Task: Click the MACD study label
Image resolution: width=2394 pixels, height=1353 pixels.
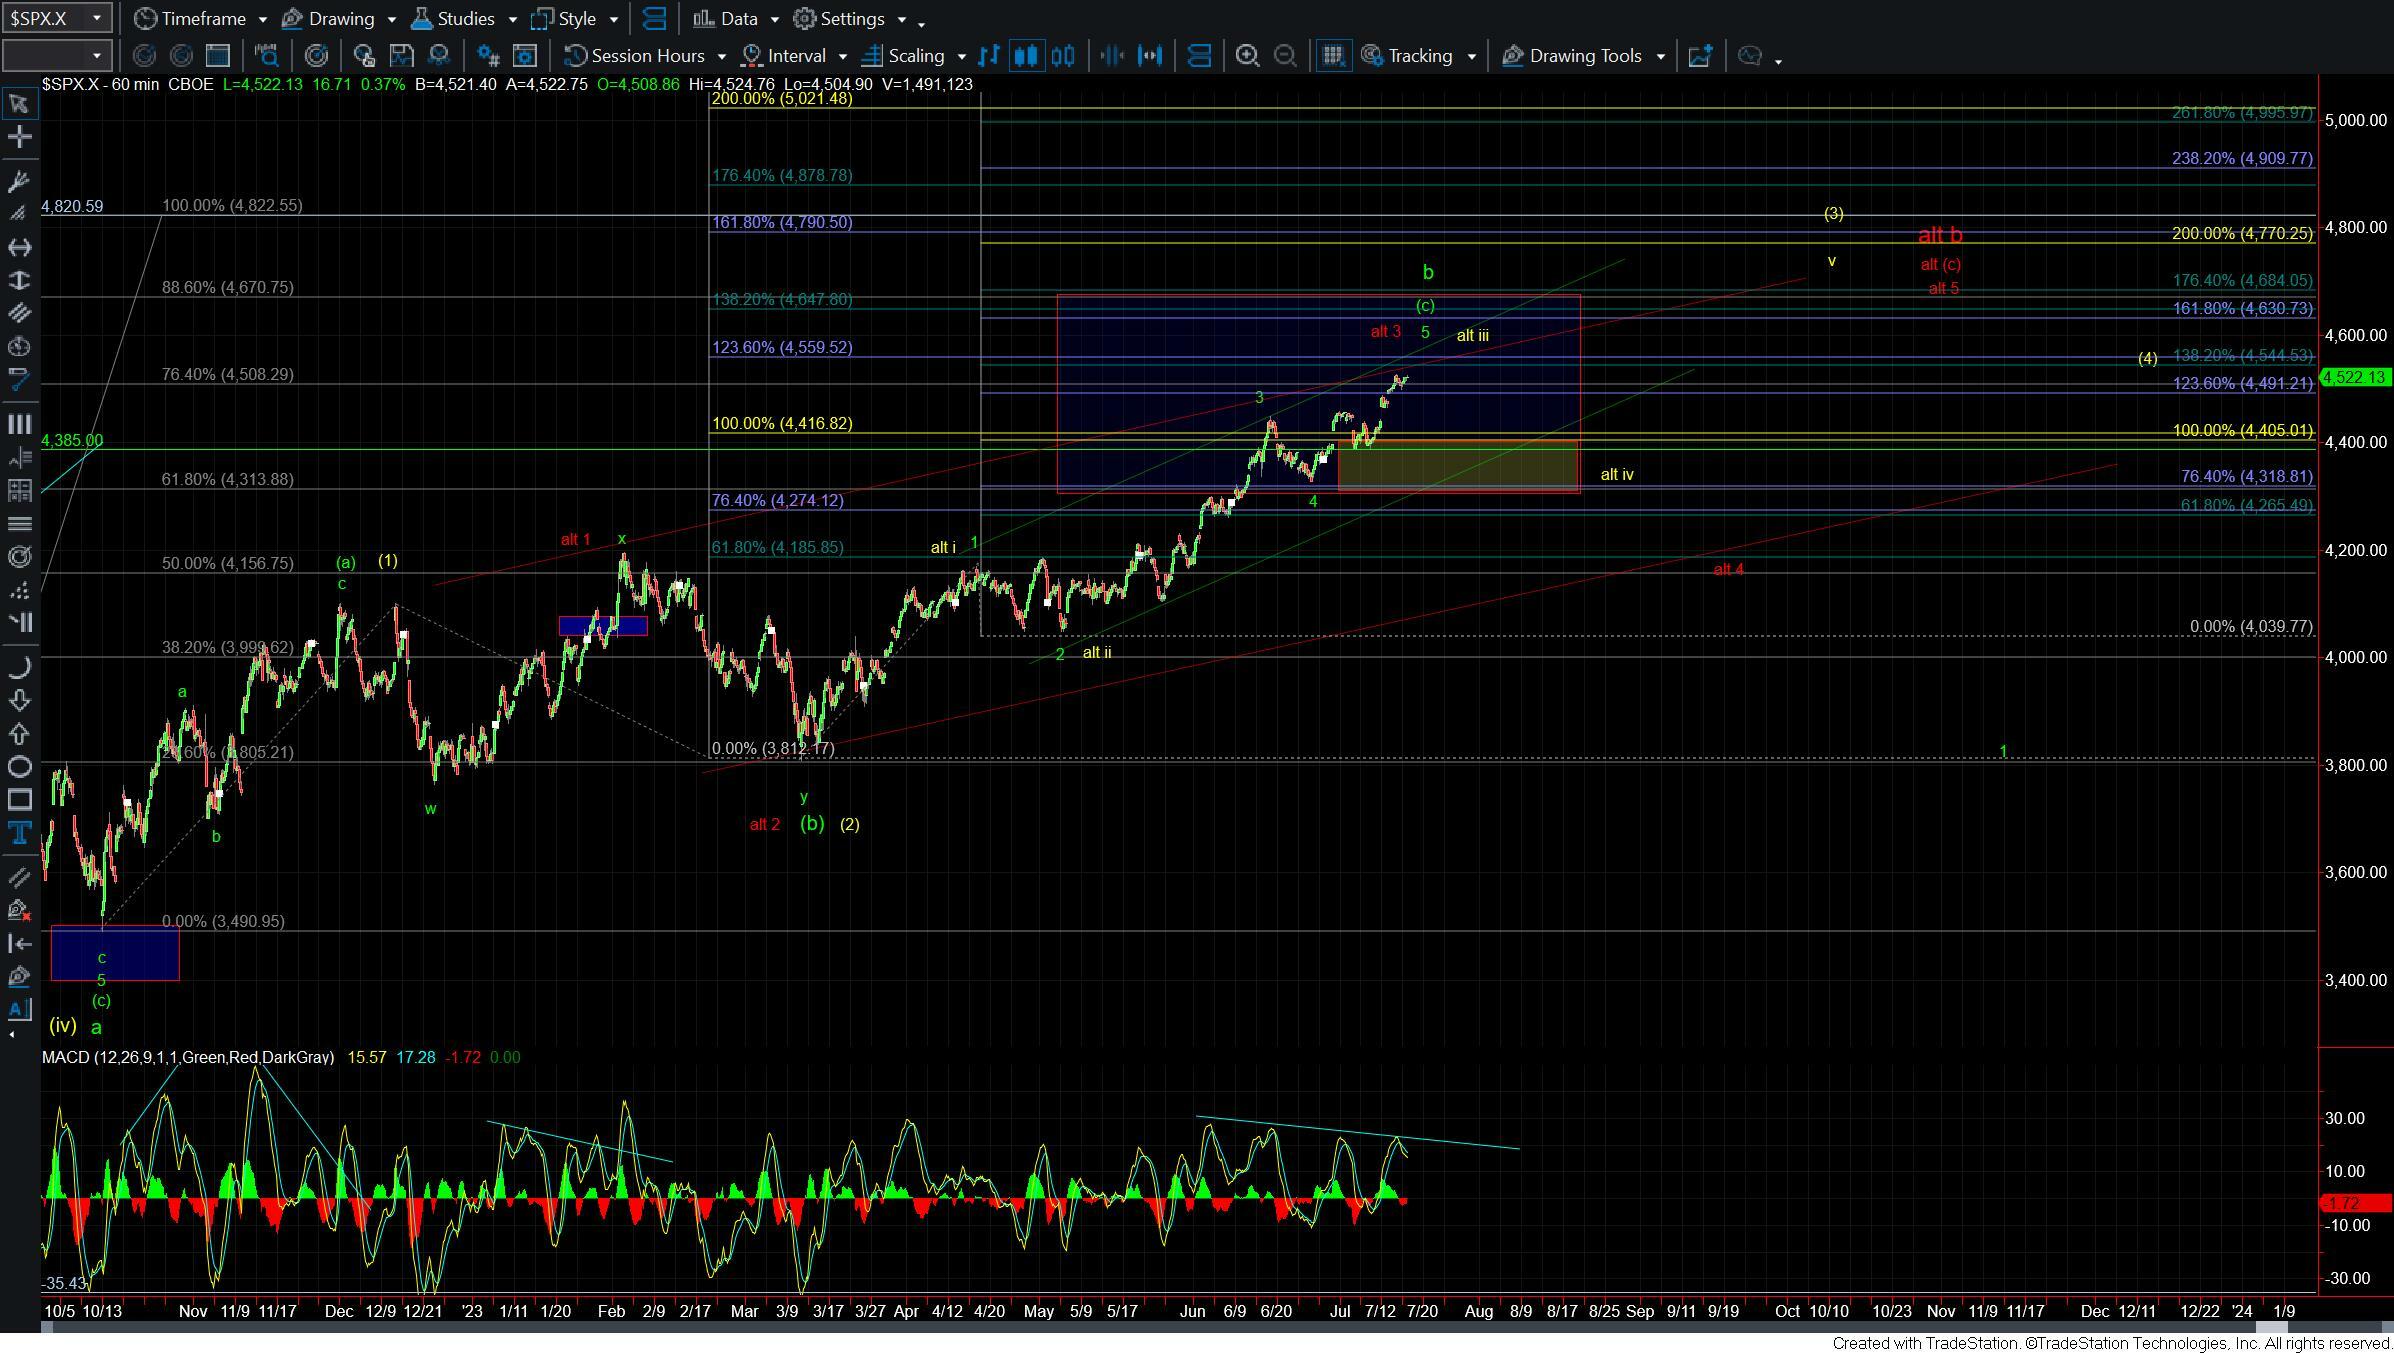Action: coord(188,1057)
